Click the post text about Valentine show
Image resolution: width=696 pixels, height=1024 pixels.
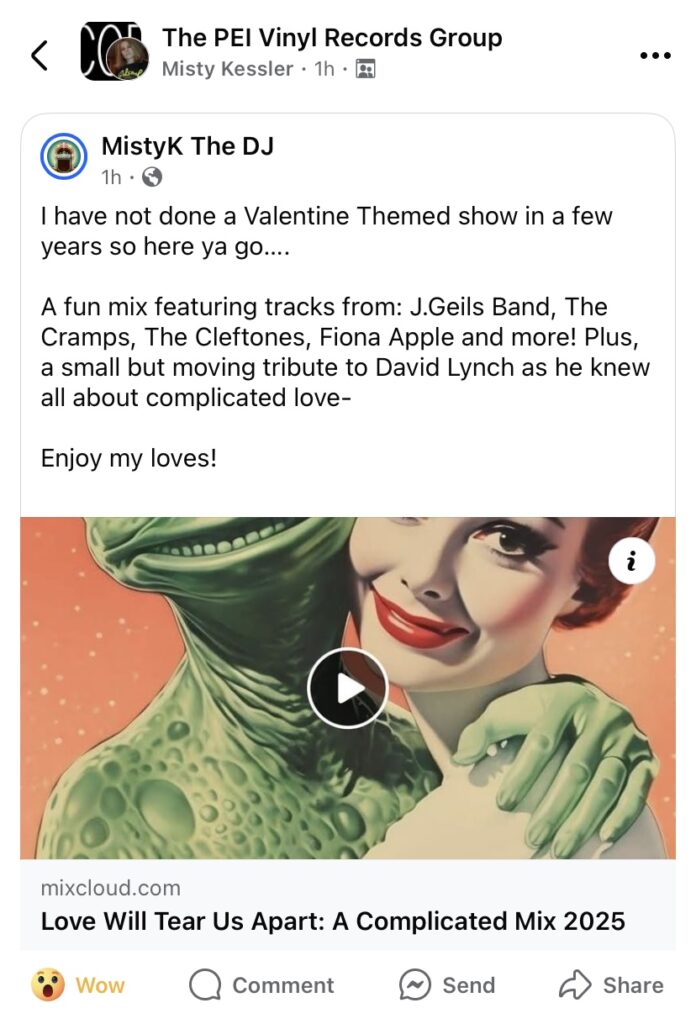click(326, 231)
